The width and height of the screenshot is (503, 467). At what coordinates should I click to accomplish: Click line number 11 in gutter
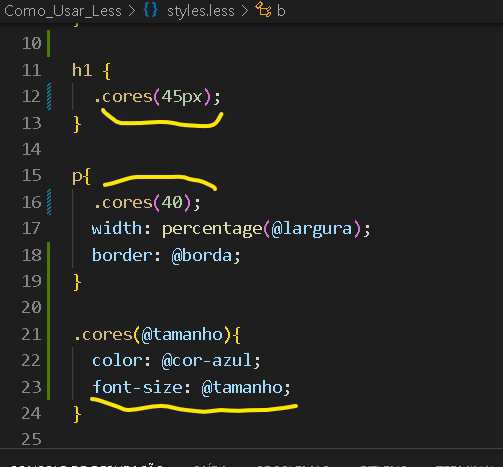pos(32,70)
